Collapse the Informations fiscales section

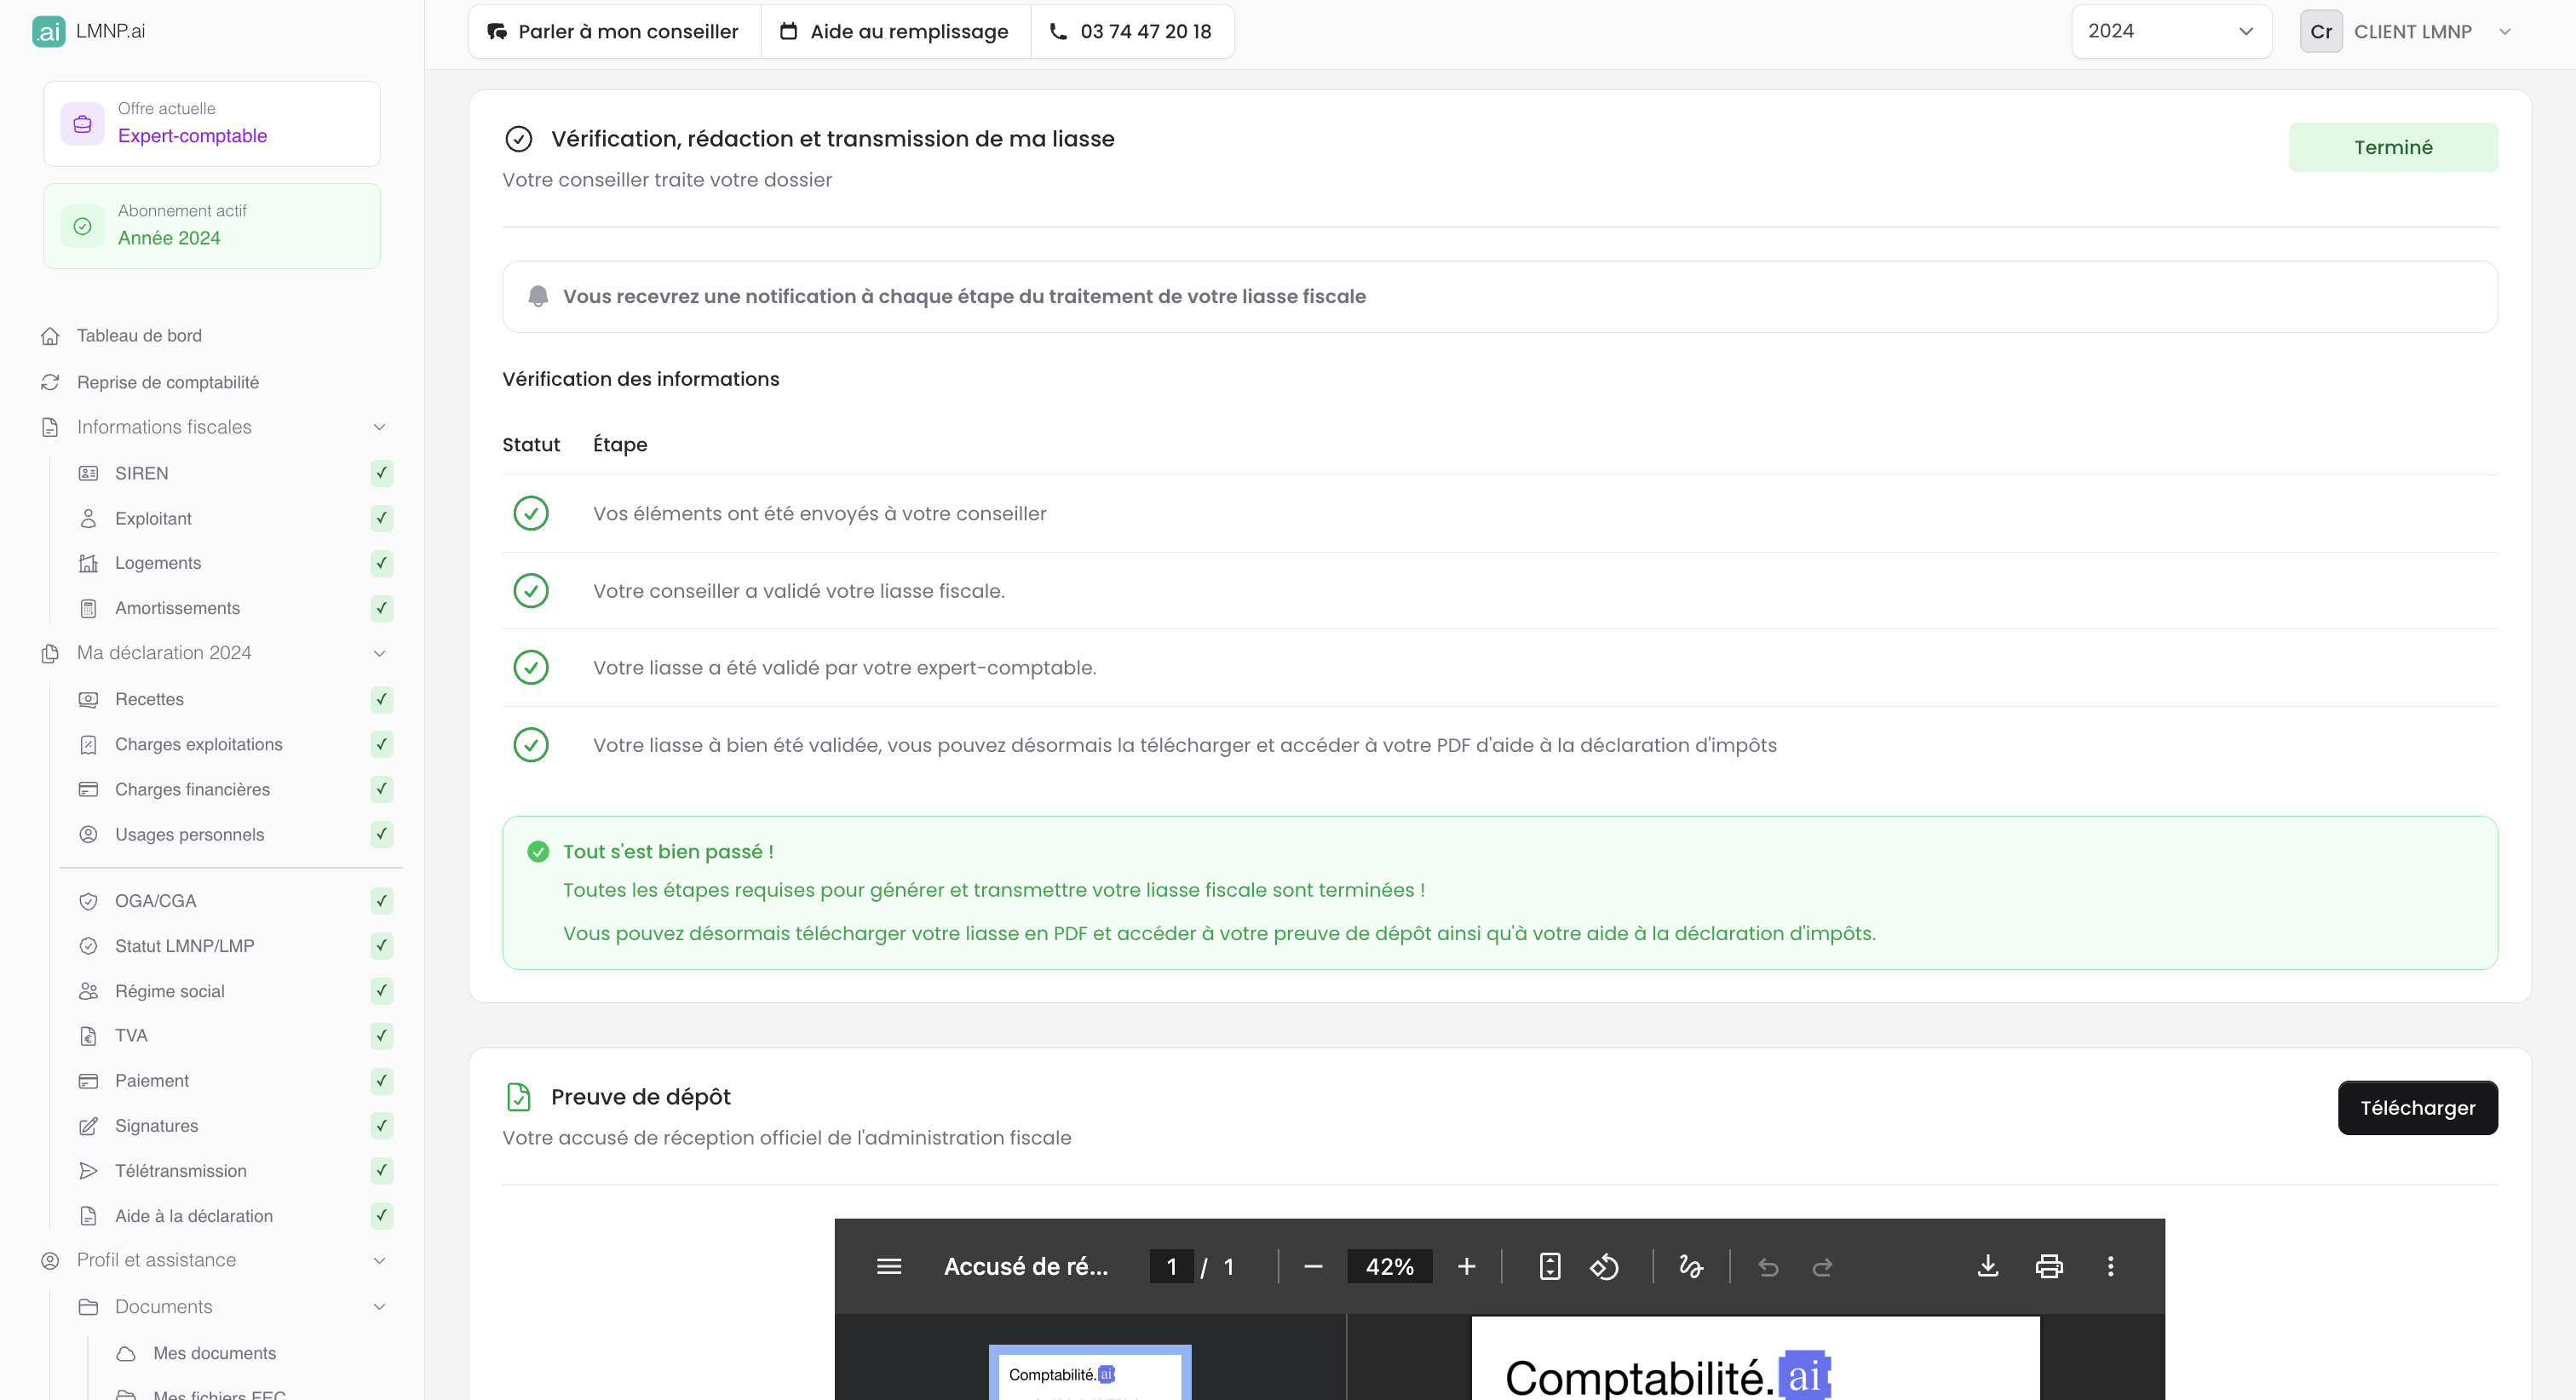pyautogui.click(x=379, y=427)
